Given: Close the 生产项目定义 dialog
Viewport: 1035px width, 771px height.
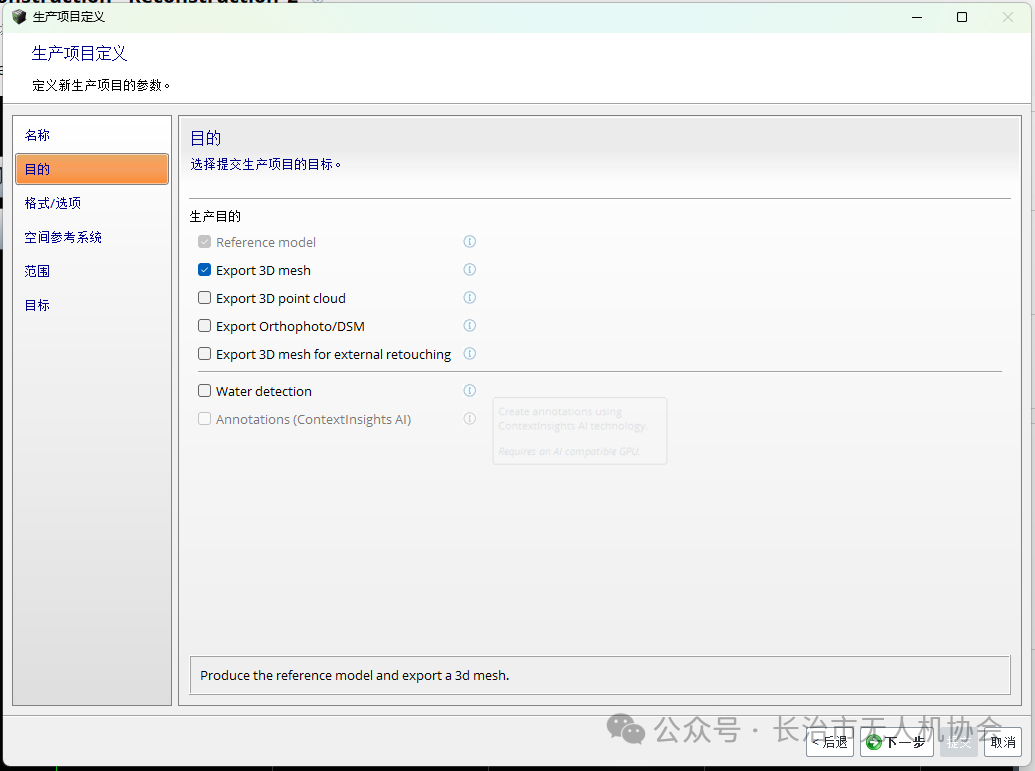Looking at the screenshot, I should pyautogui.click(x=1008, y=17).
